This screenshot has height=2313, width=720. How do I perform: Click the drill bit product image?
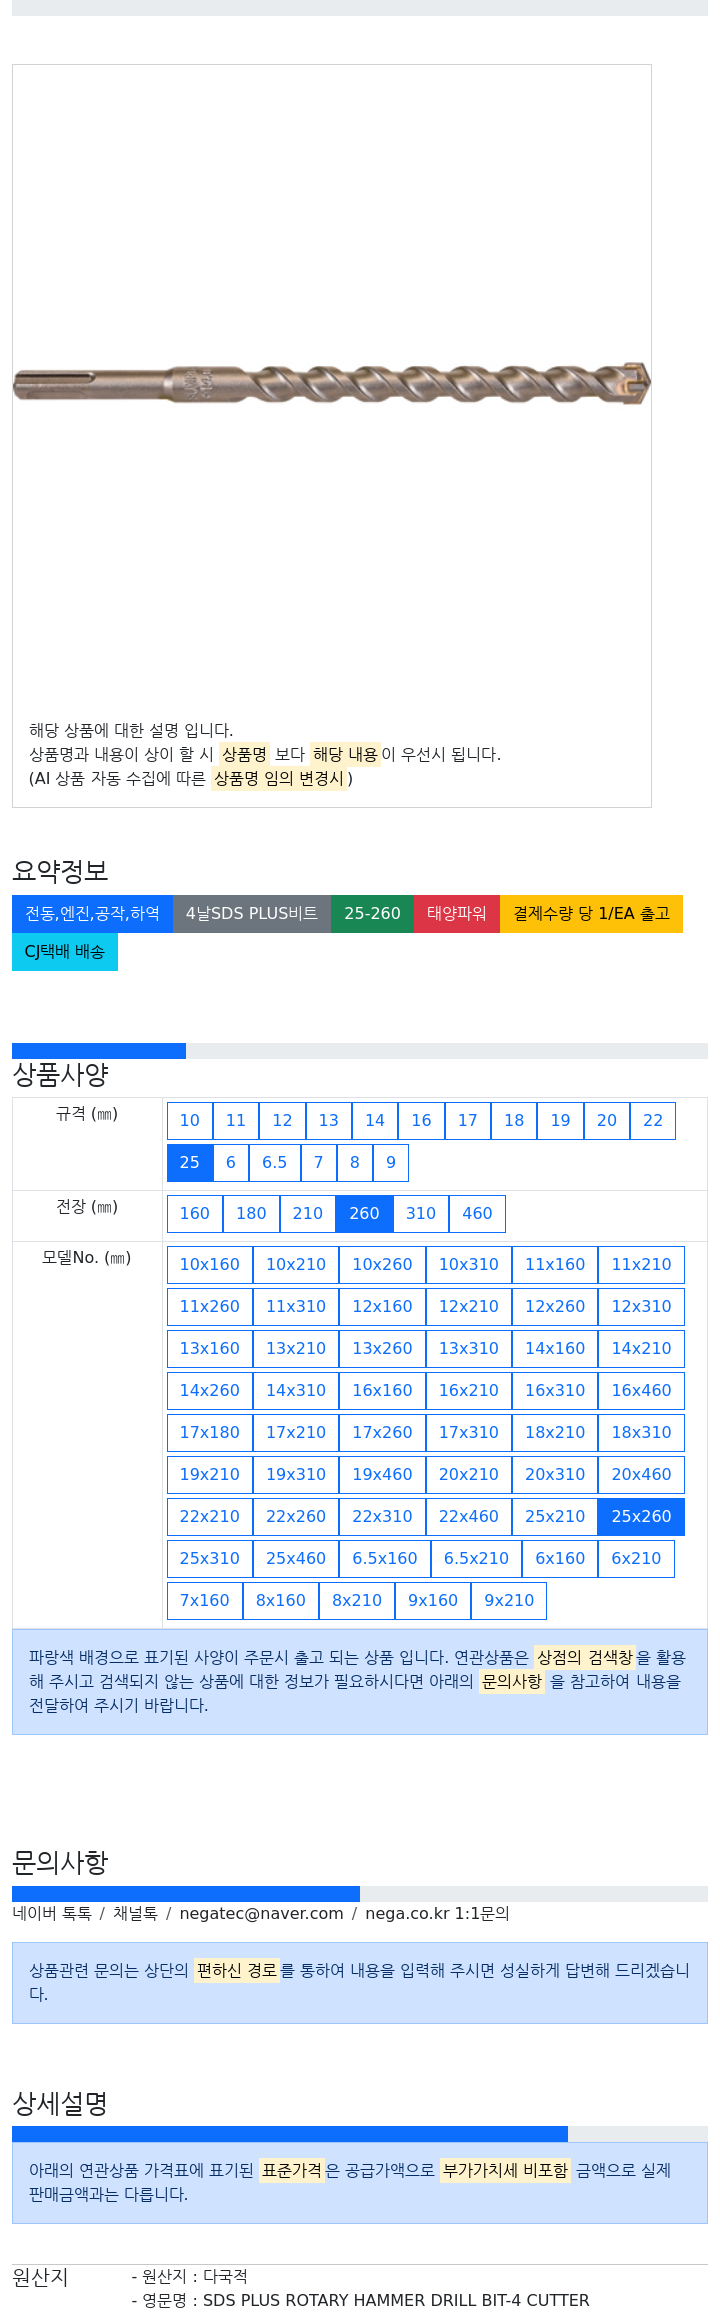coord(332,383)
